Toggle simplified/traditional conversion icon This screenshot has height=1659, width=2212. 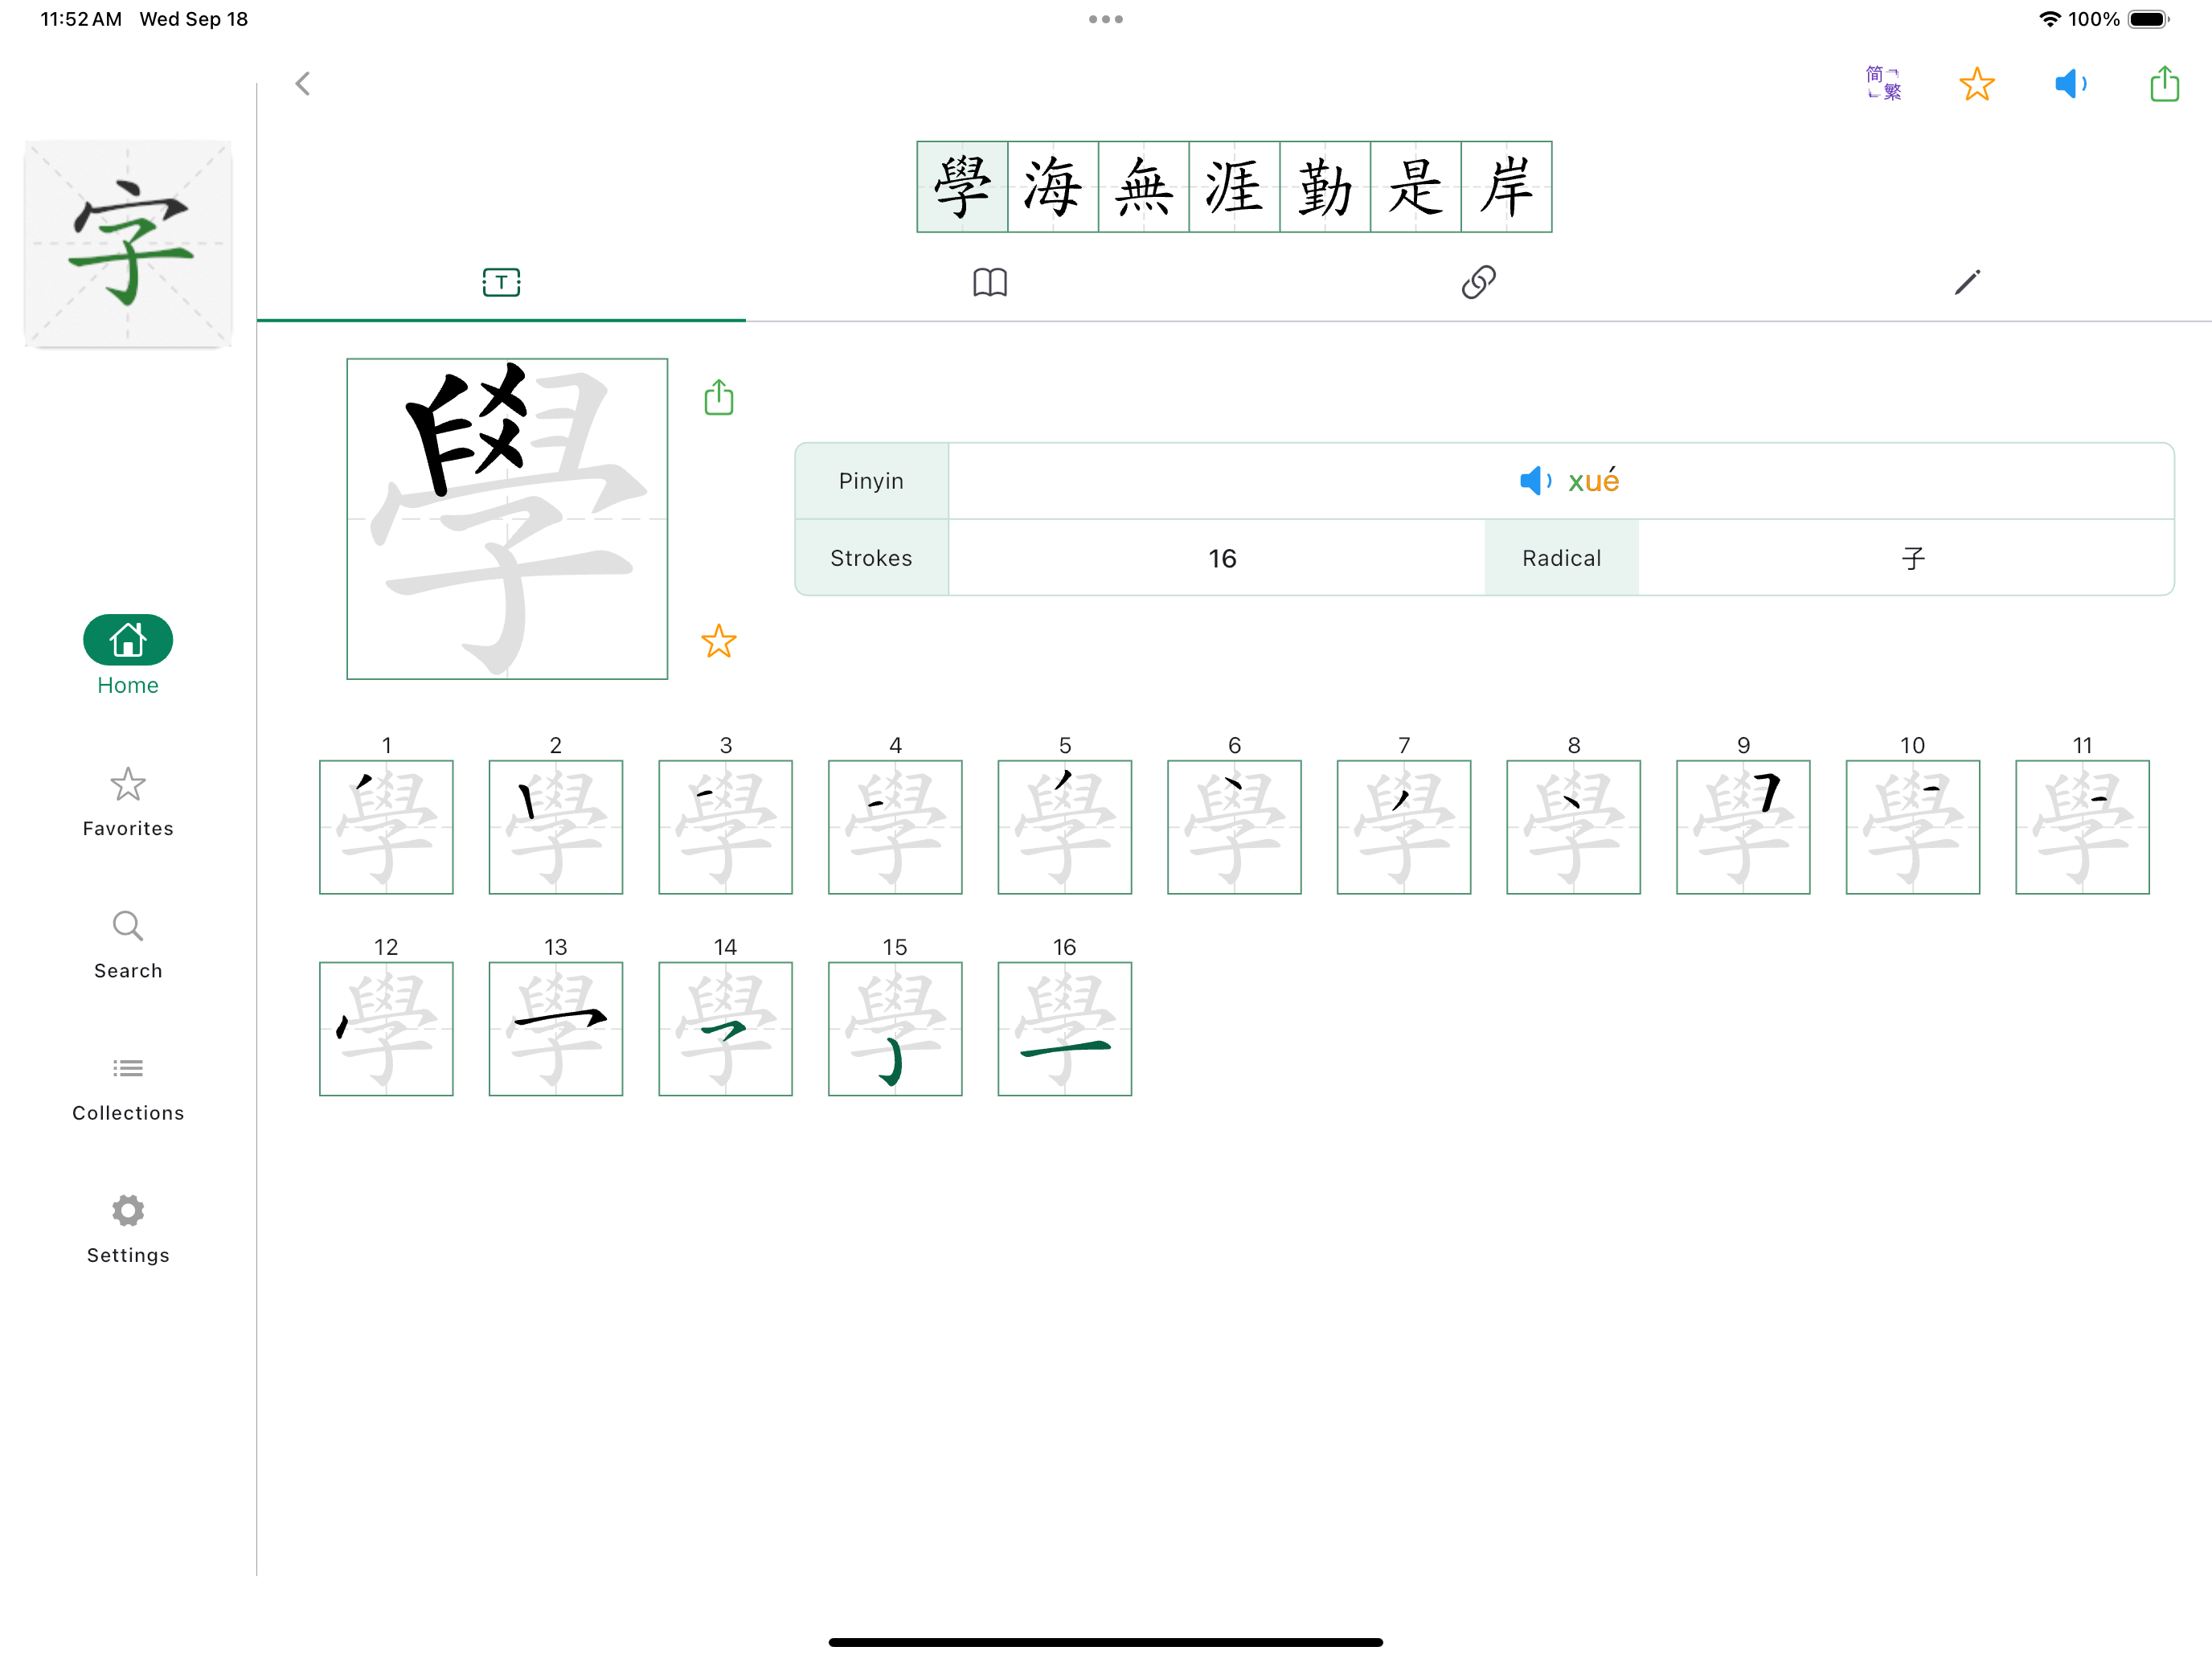tap(1883, 84)
